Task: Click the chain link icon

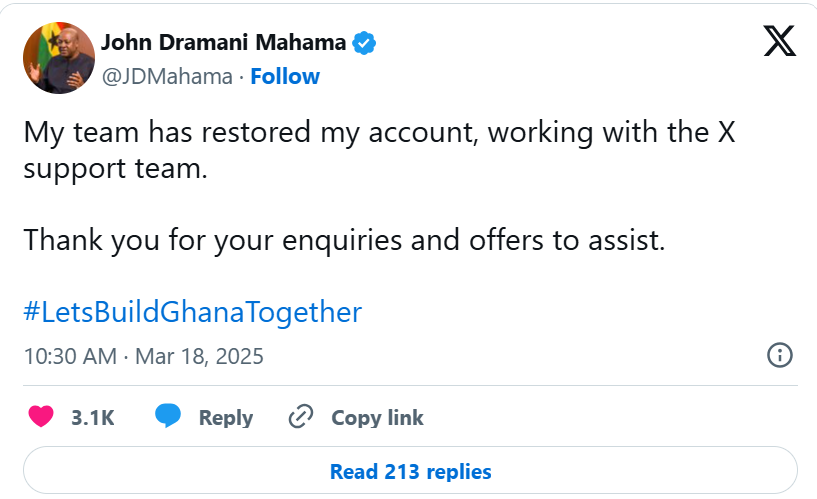Action: coord(301,417)
